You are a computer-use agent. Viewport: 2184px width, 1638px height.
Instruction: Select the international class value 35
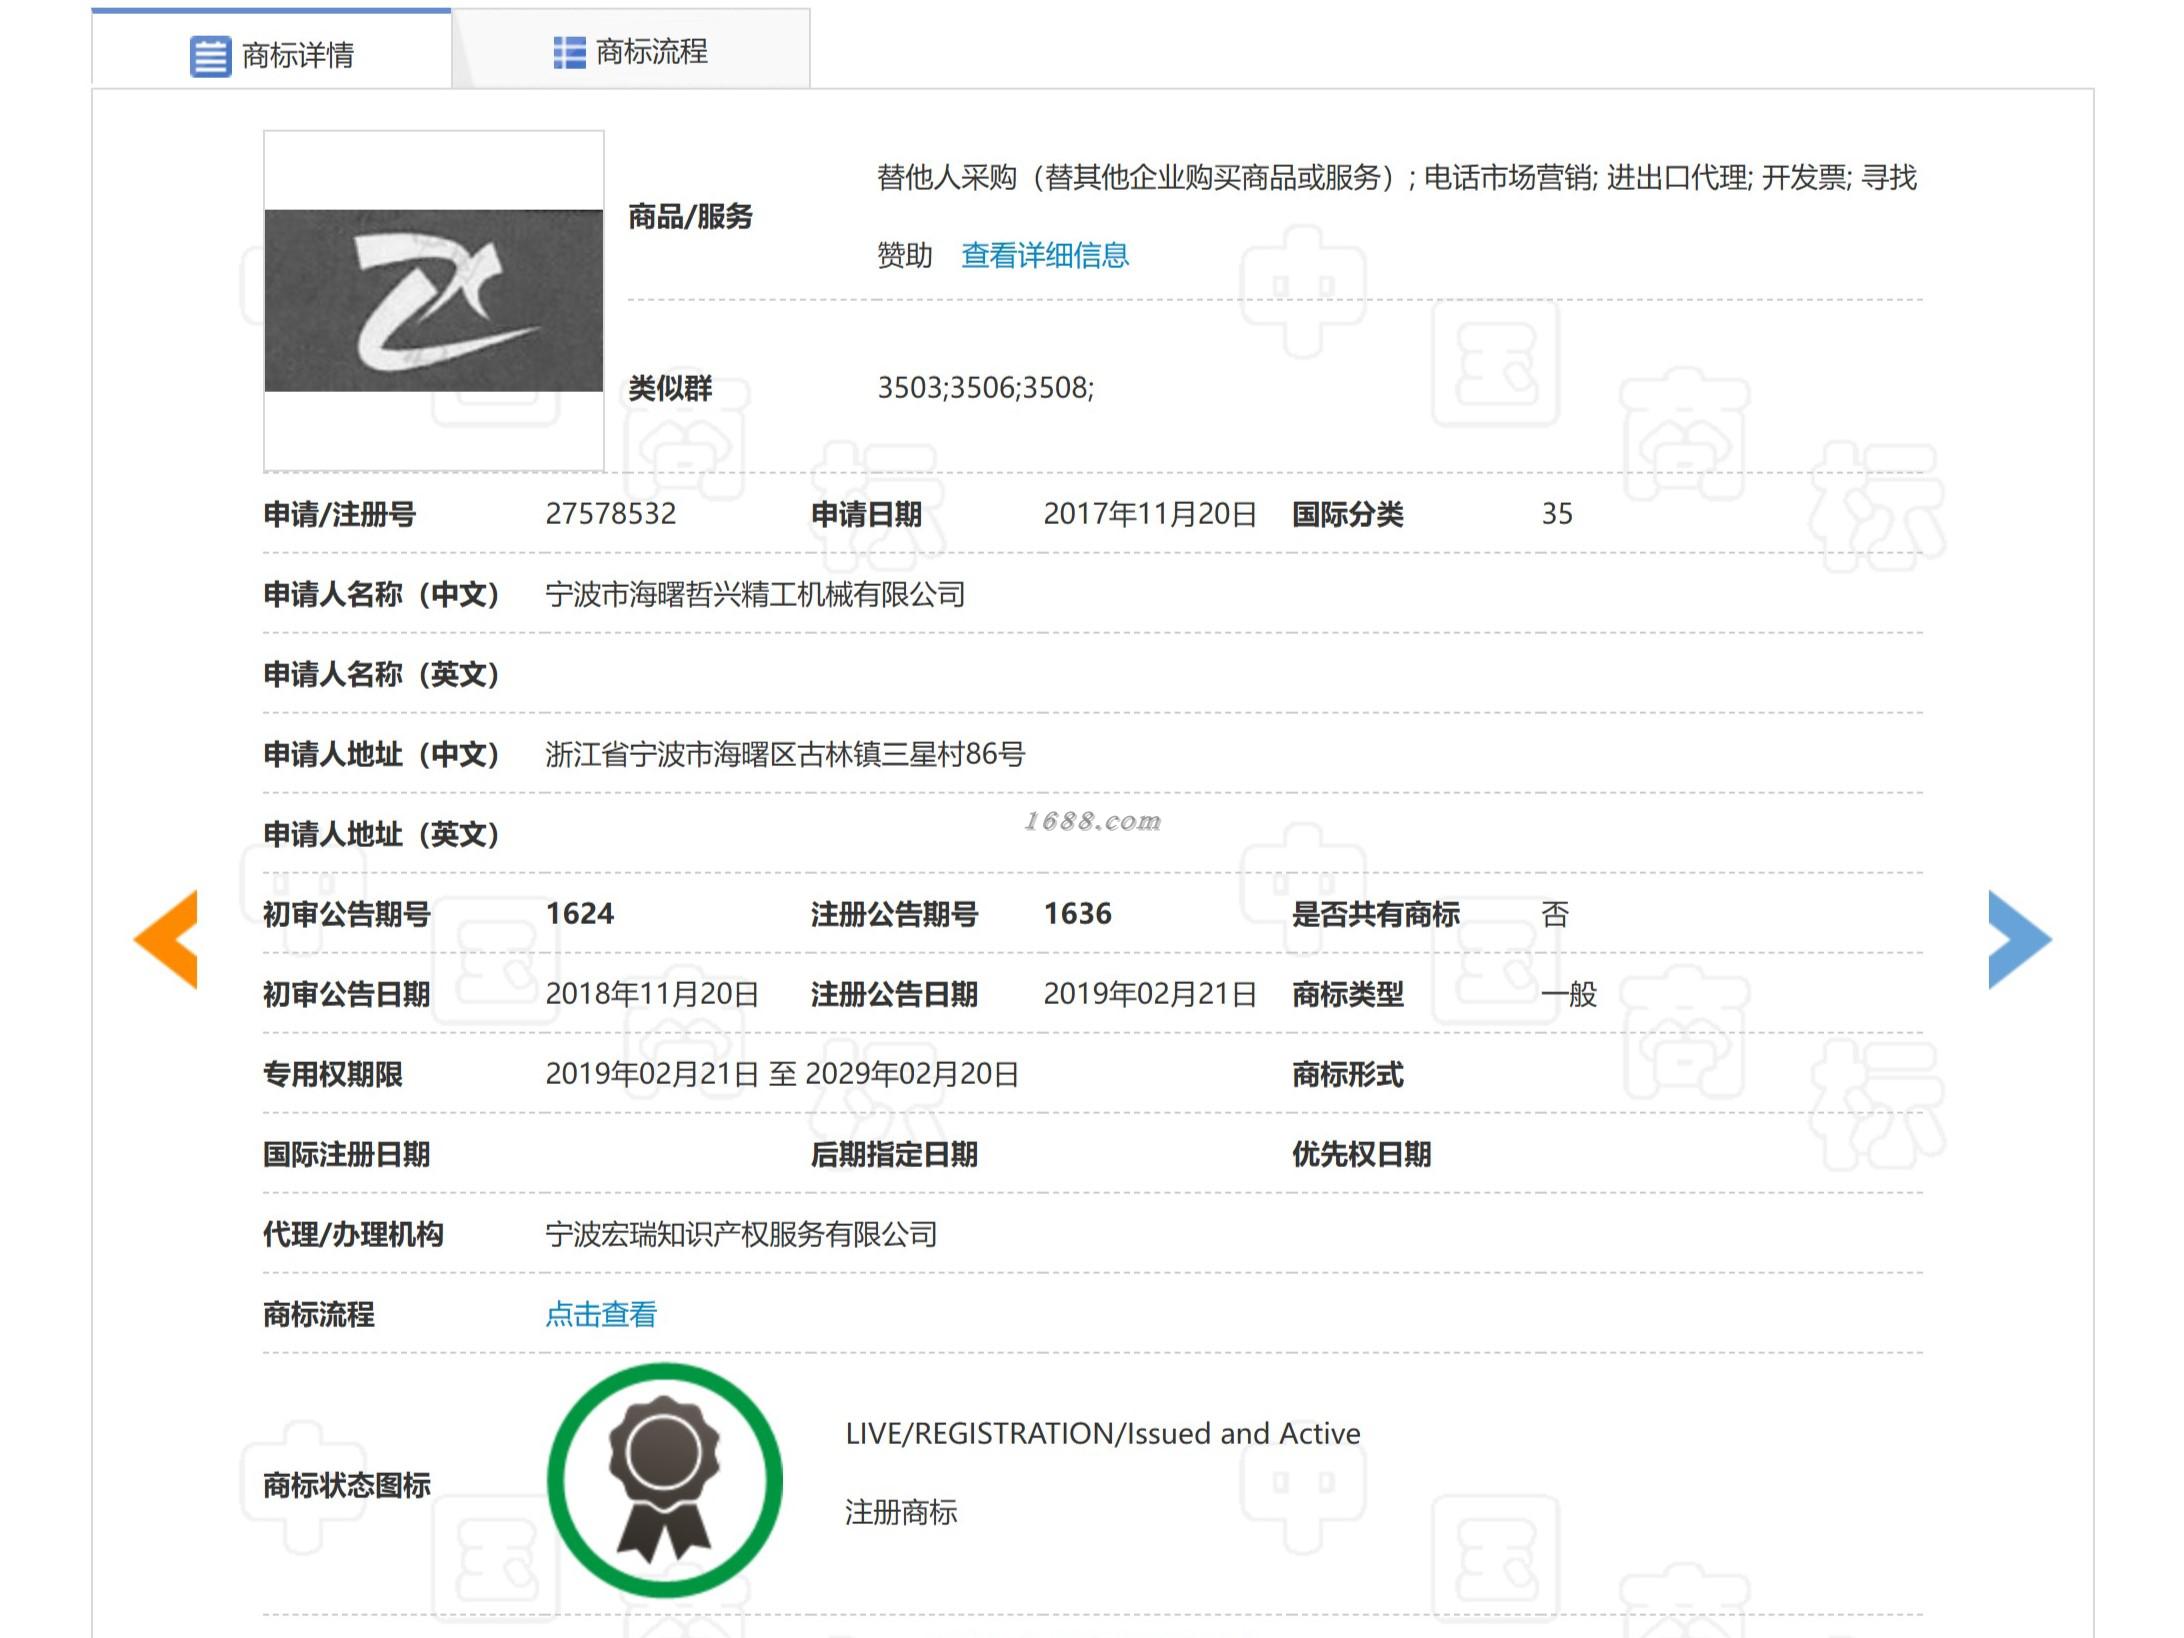tap(1557, 514)
